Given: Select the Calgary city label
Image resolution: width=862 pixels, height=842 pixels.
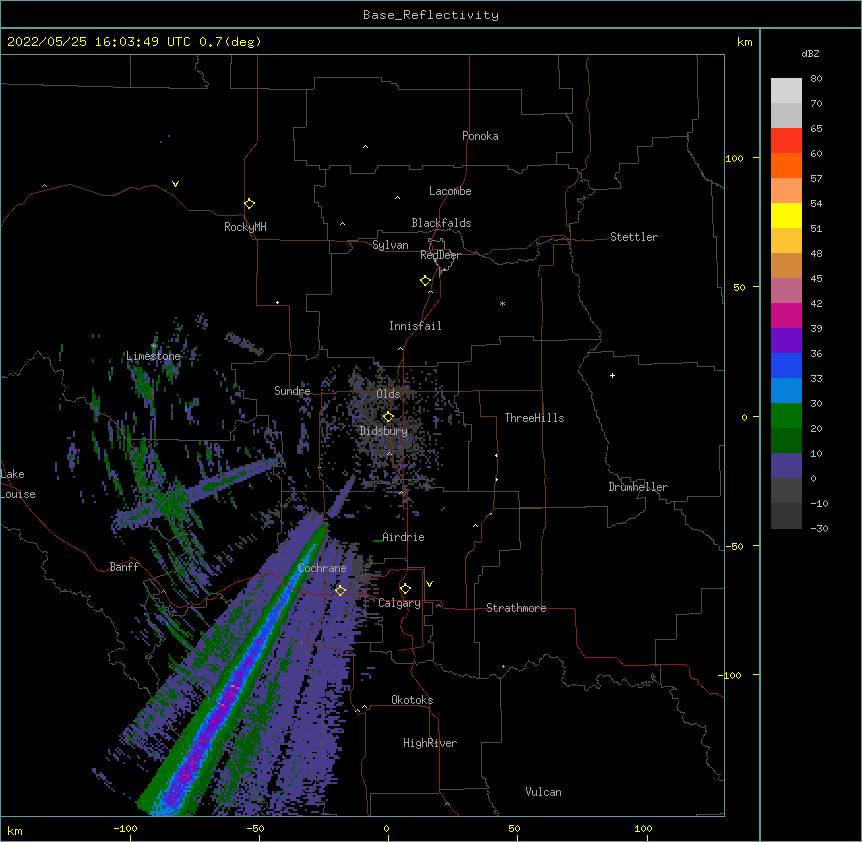Looking at the screenshot, I should pyautogui.click(x=399, y=603).
